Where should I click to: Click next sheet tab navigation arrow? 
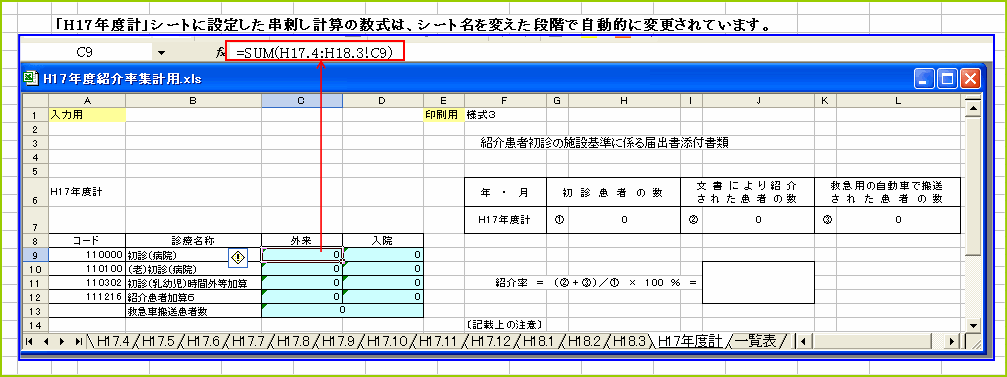point(62,341)
